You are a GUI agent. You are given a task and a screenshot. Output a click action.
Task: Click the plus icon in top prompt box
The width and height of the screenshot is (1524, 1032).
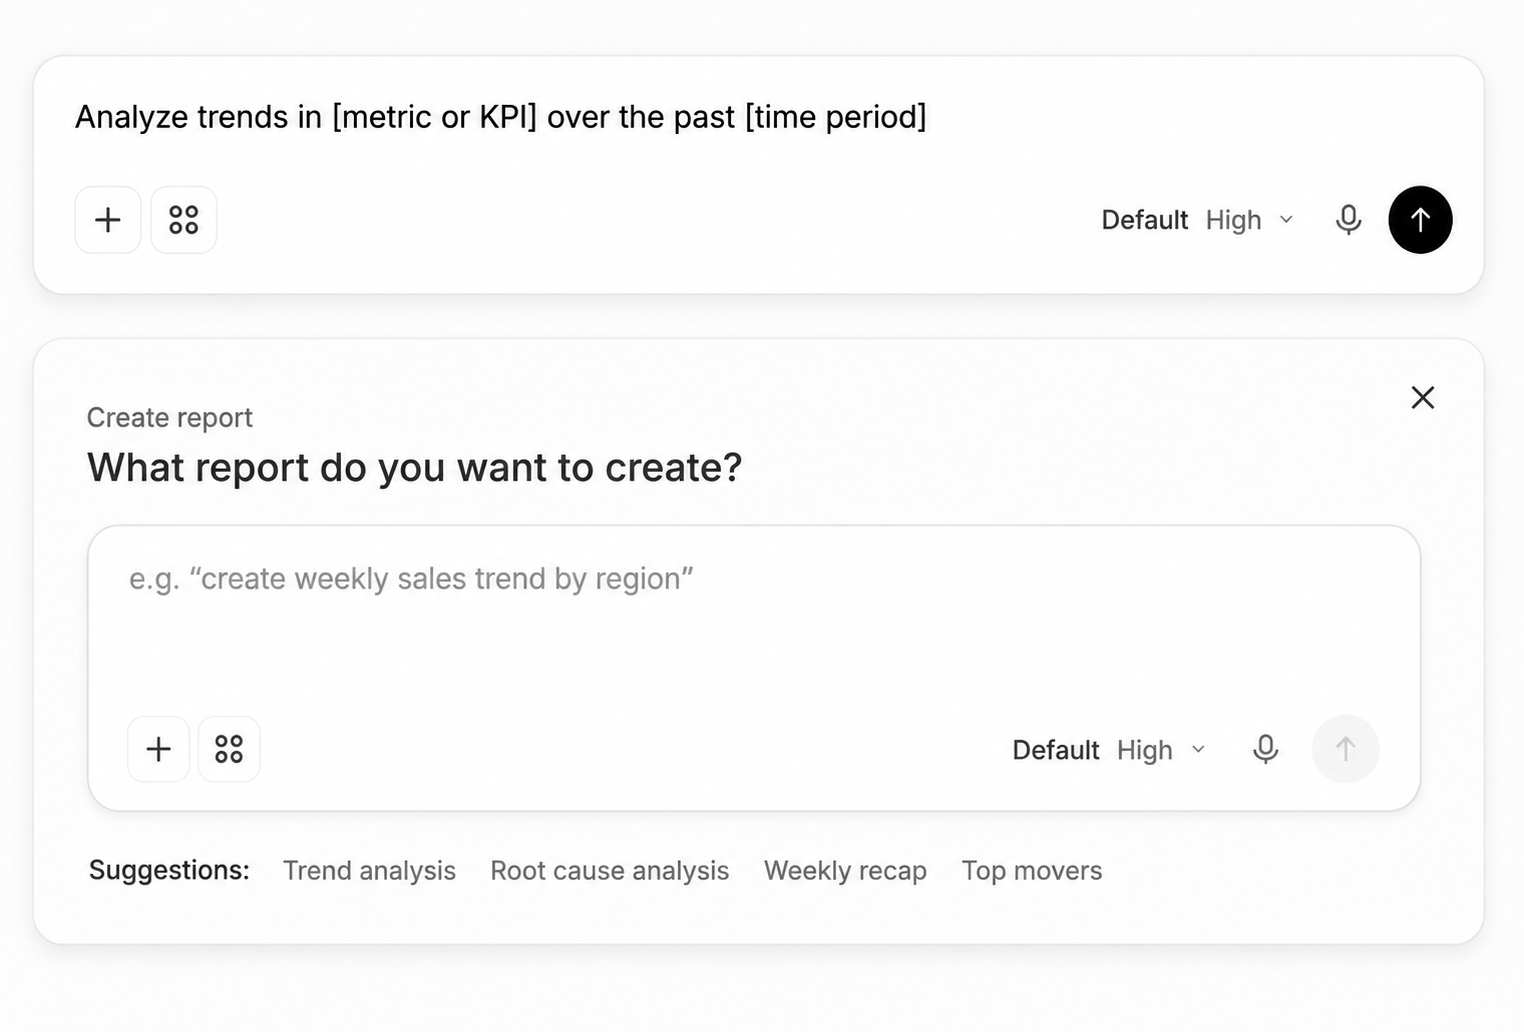(x=108, y=220)
